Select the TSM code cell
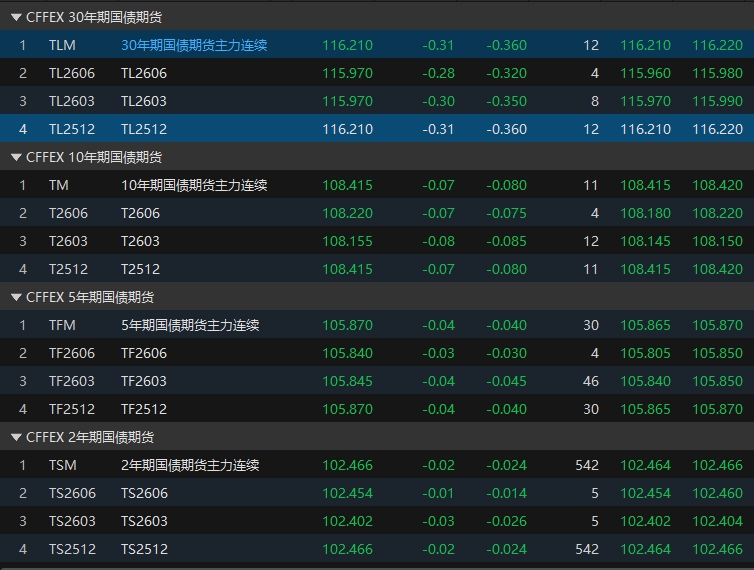 pyautogui.click(x=63, y=465)
